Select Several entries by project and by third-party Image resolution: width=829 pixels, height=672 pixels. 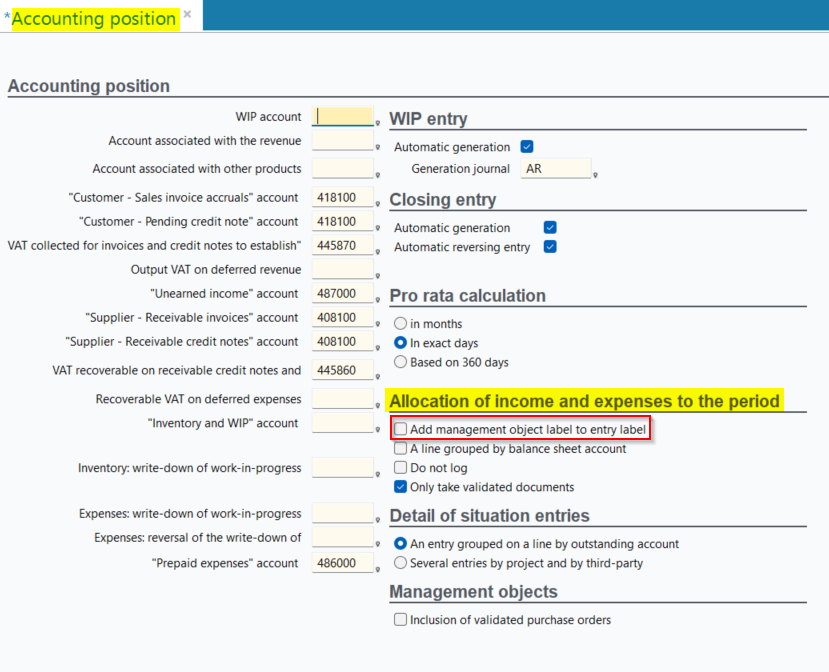(x=401, y=563)
